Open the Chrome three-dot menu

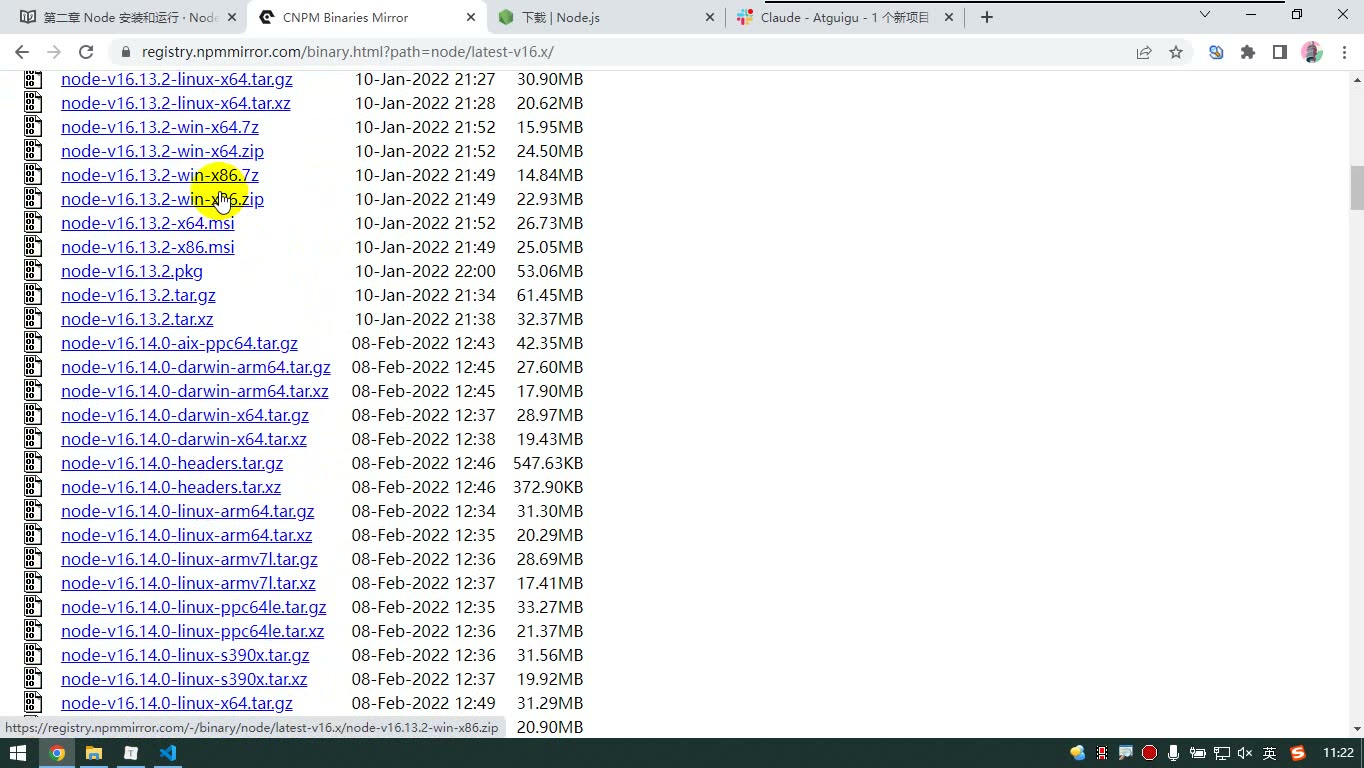[1343, 52]
